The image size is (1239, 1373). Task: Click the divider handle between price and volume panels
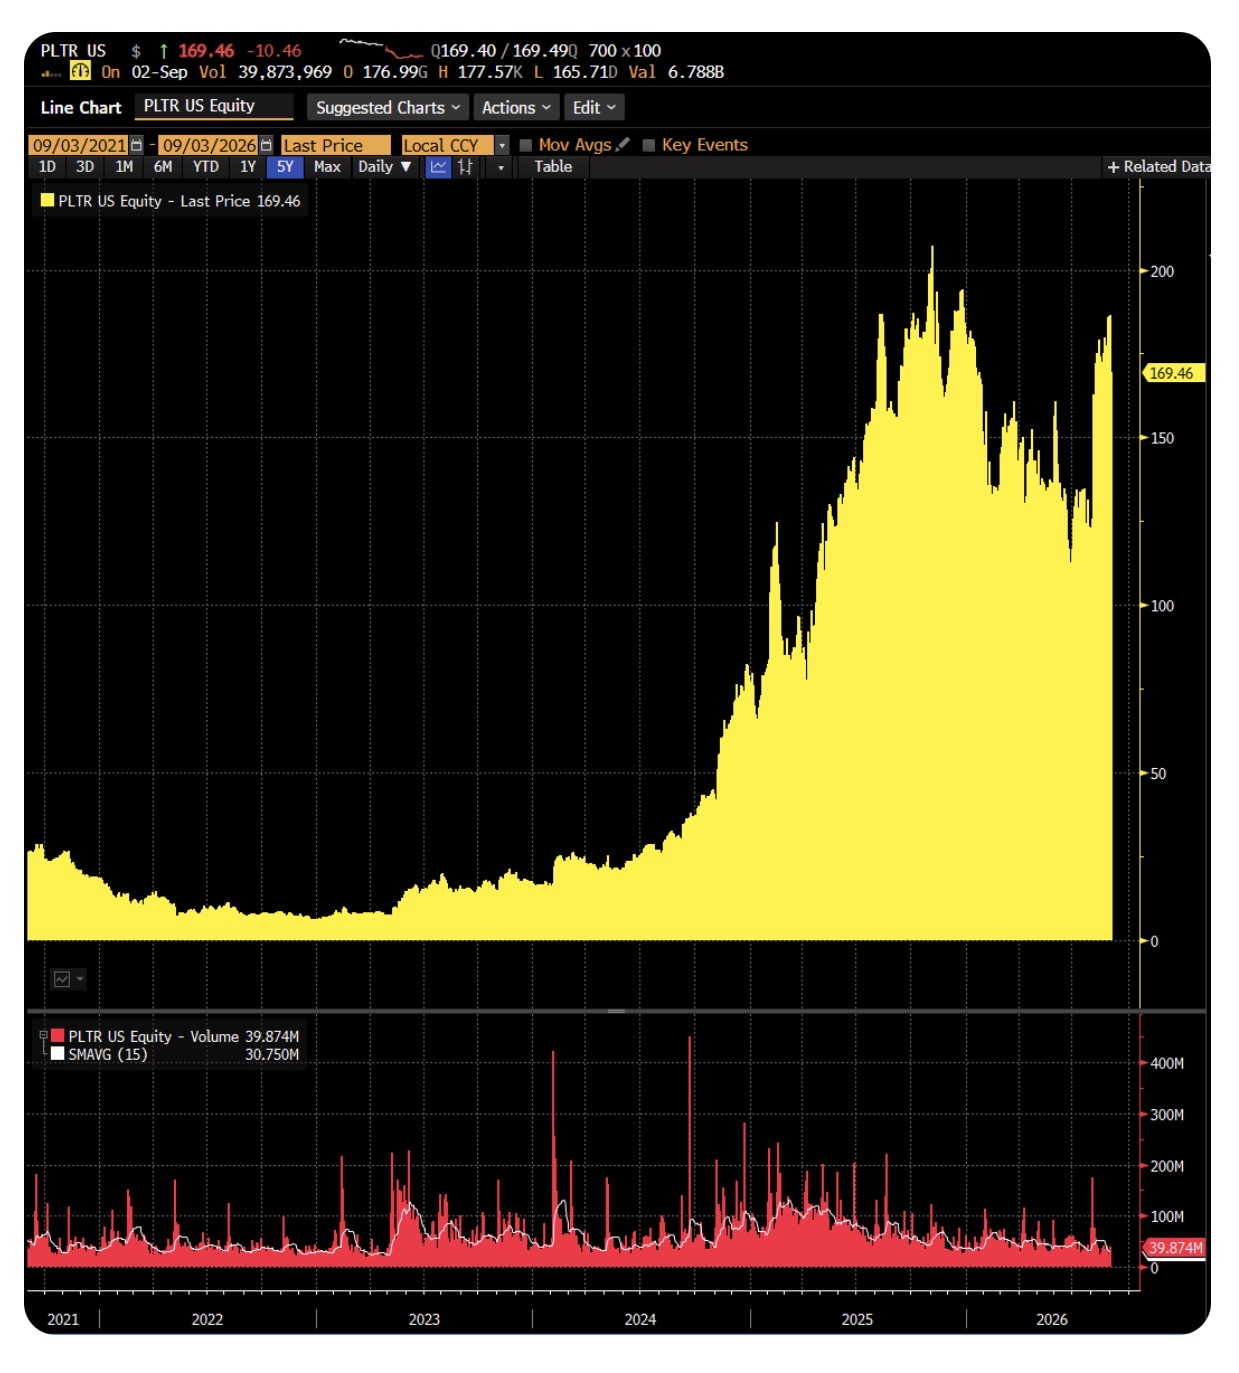point(616,1011)
